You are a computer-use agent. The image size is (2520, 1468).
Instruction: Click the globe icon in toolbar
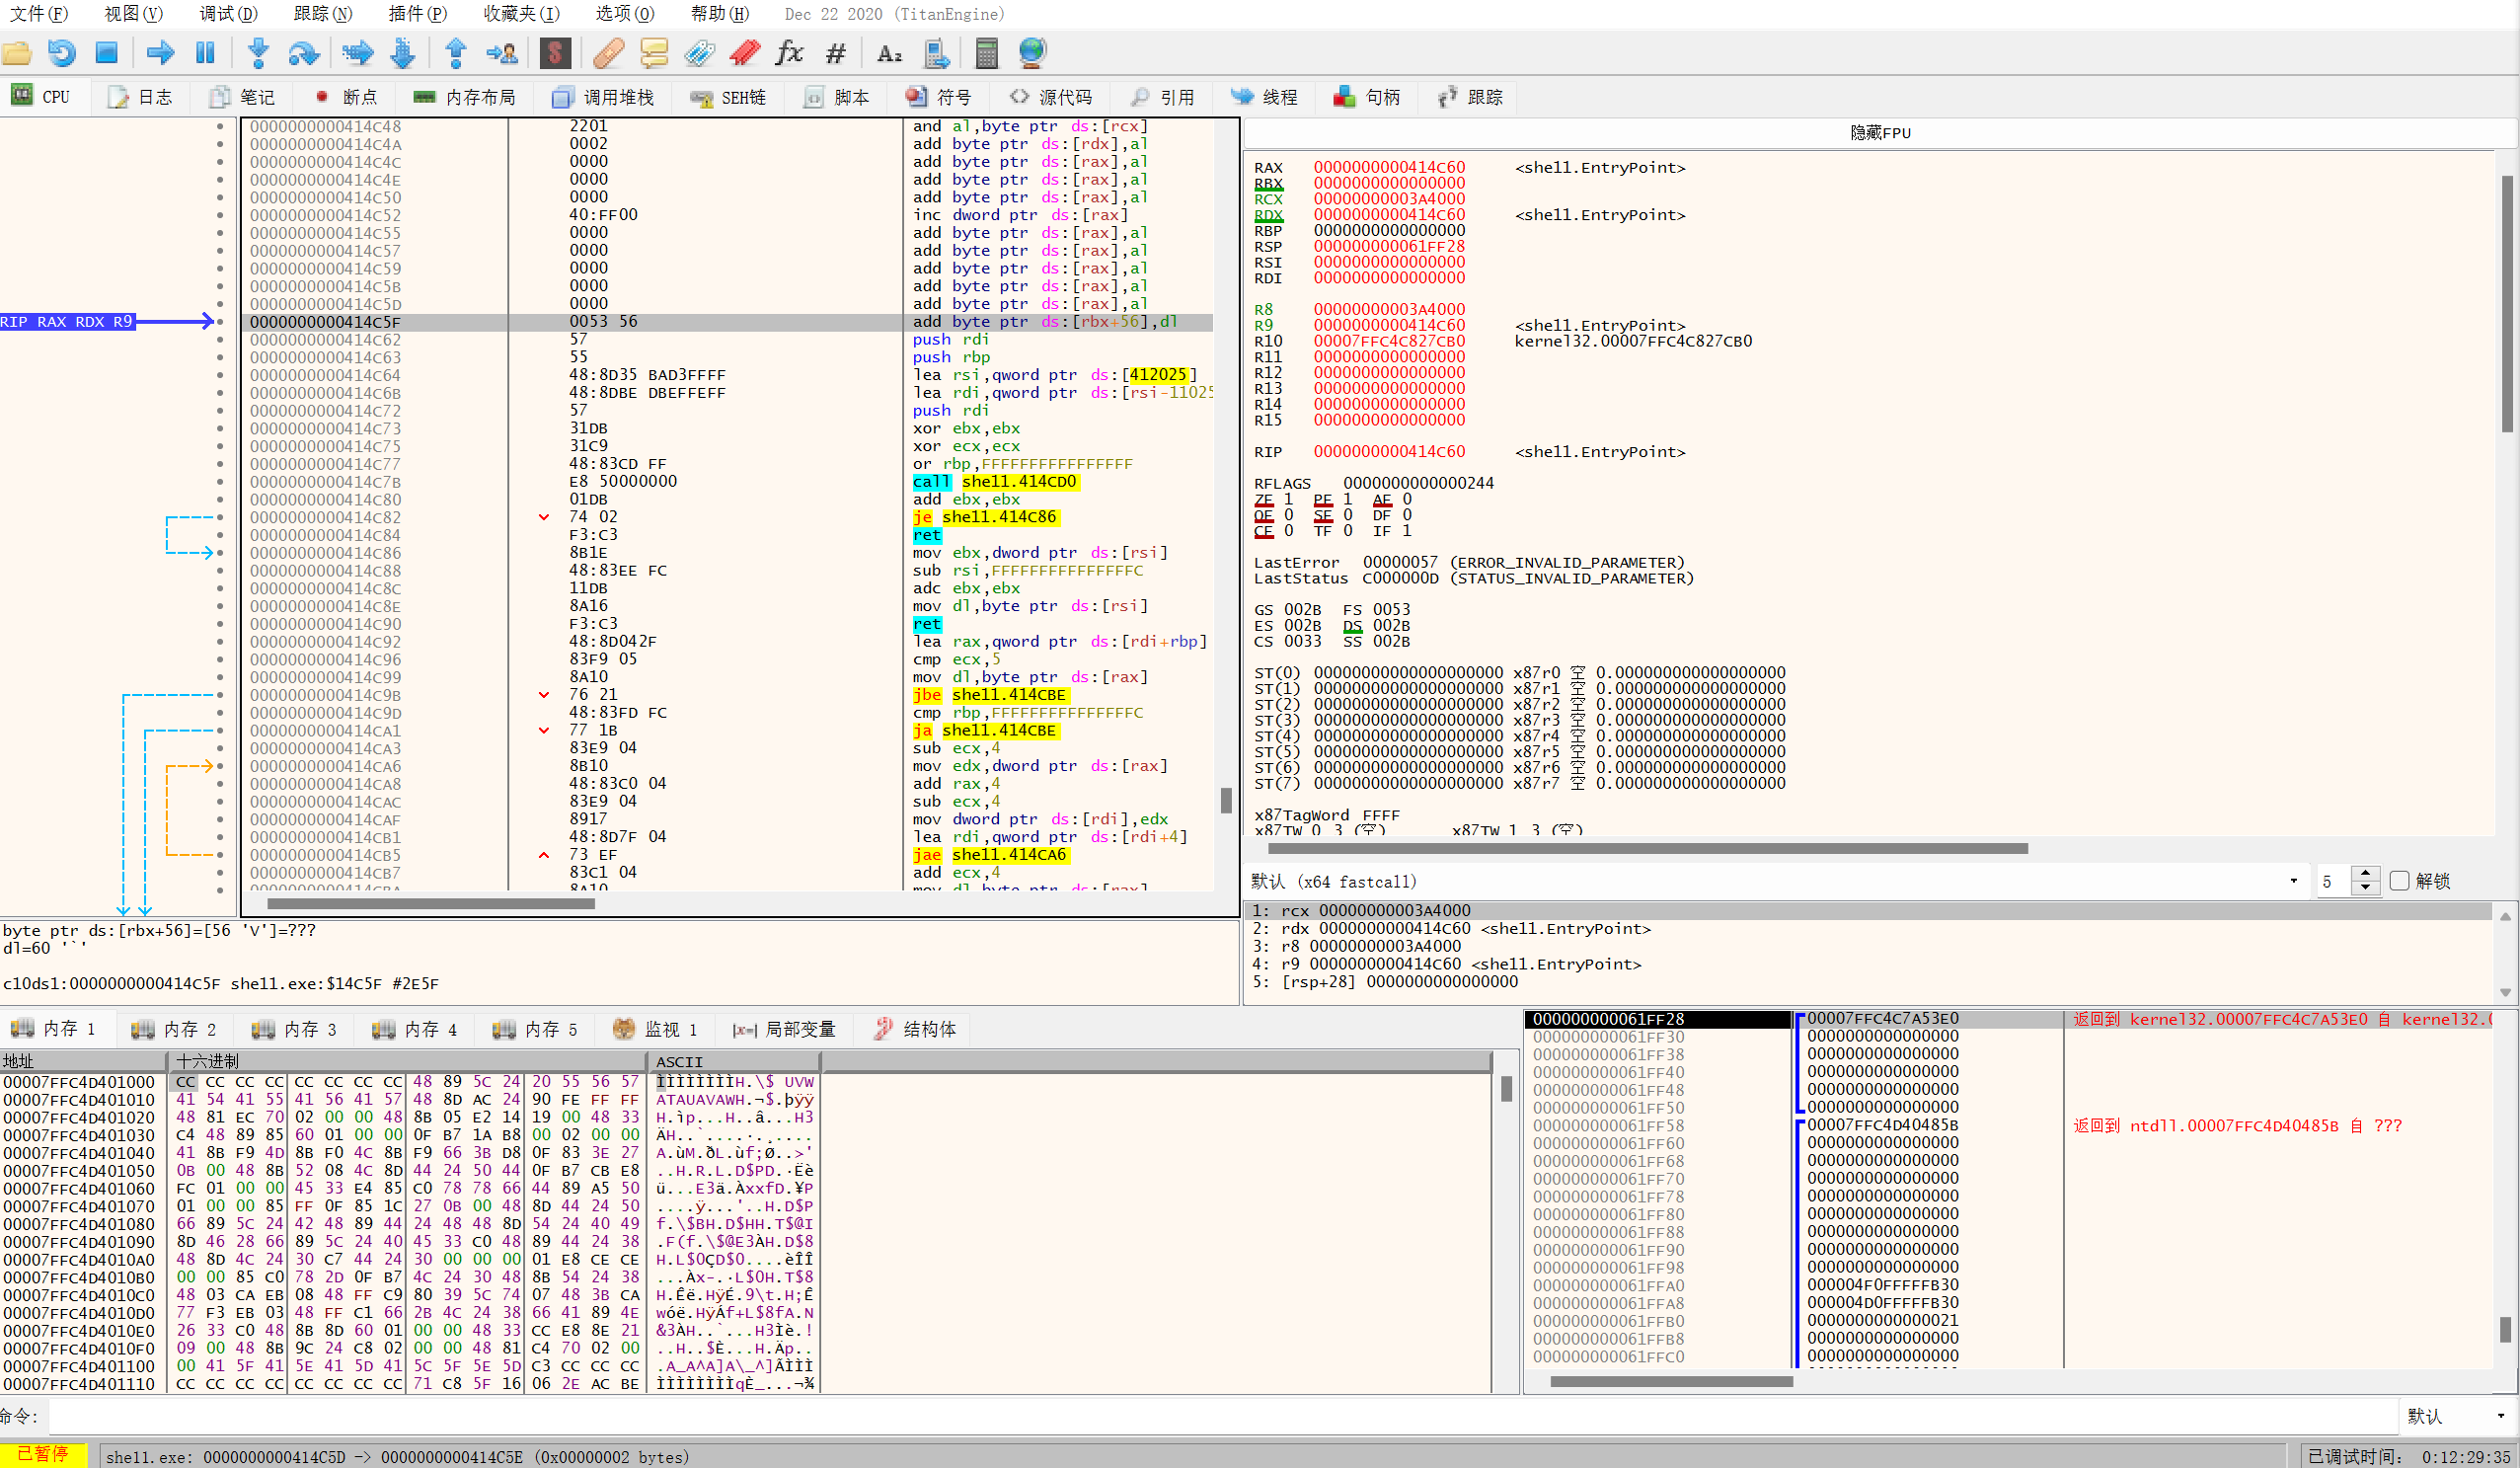click(1032, 53)
